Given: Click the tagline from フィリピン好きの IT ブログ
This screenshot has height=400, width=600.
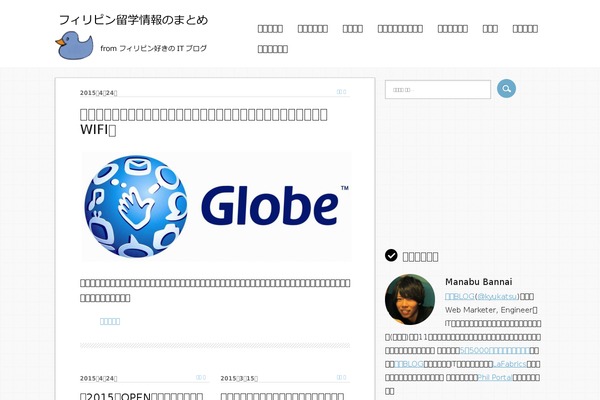Looking at the screenshot, I should (153, 48).
